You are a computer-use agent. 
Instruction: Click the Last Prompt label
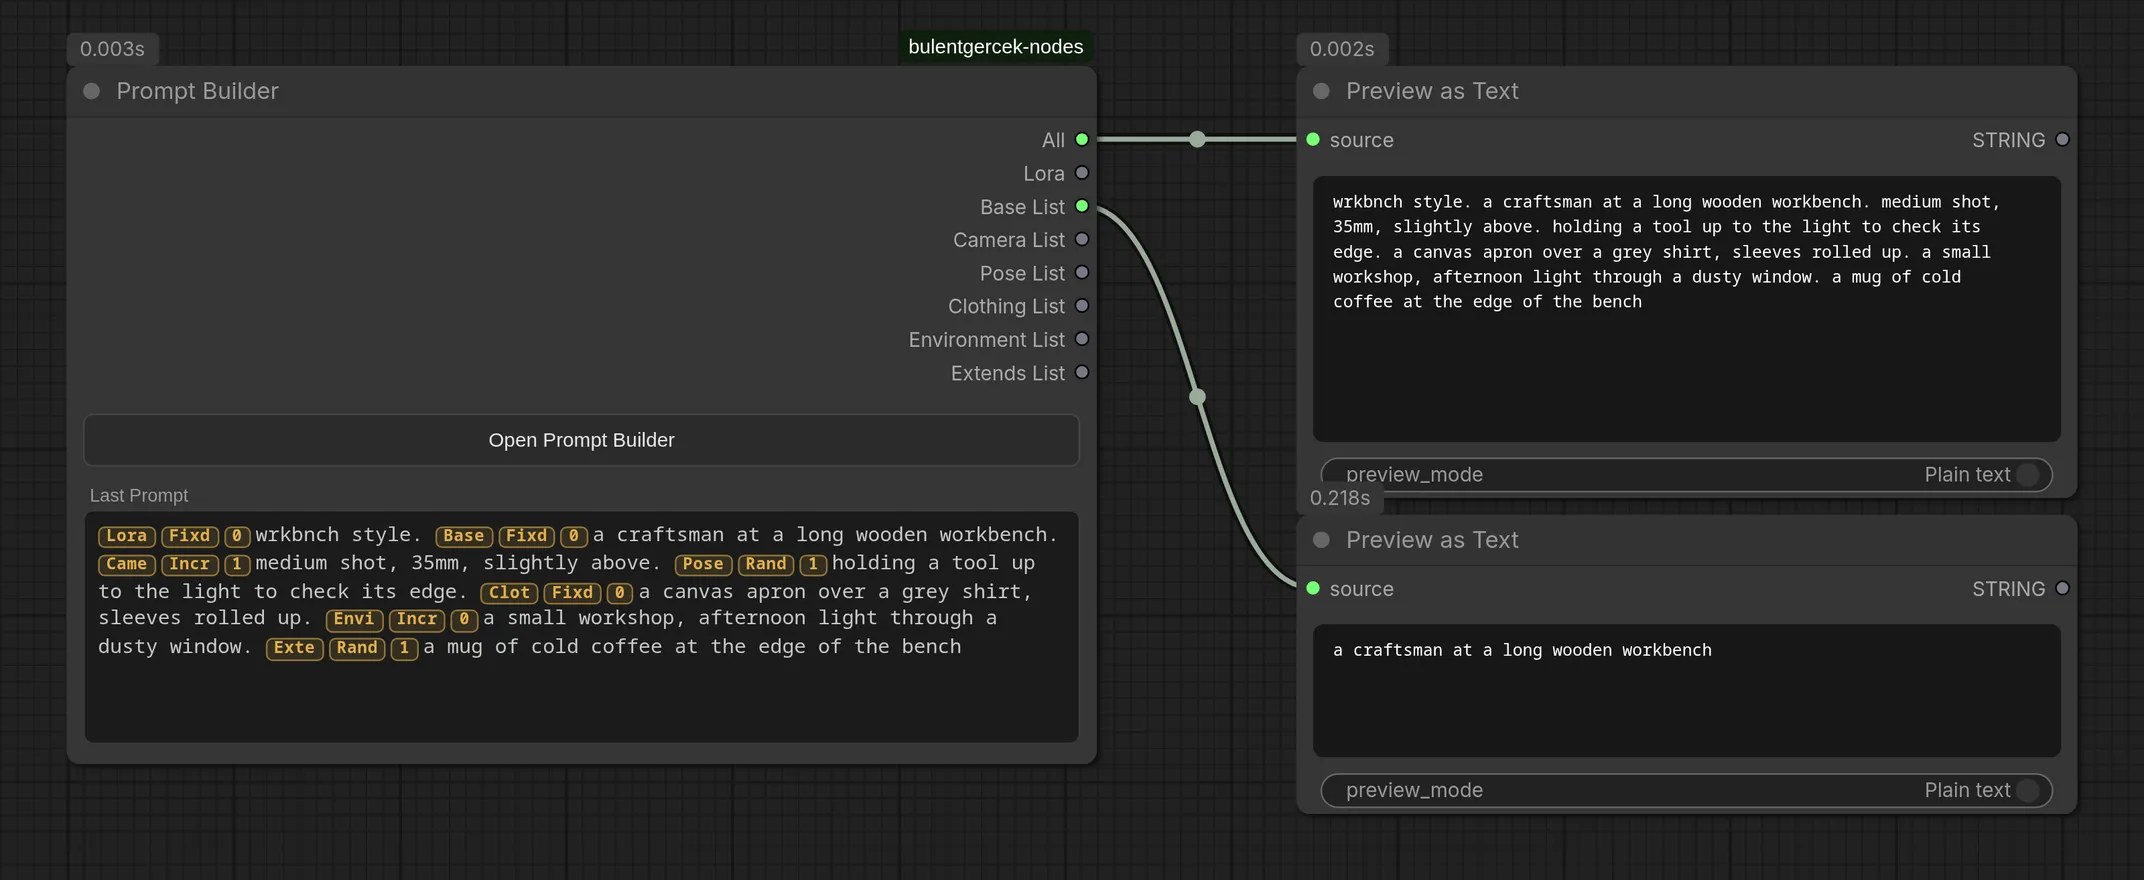click(139, 495)
